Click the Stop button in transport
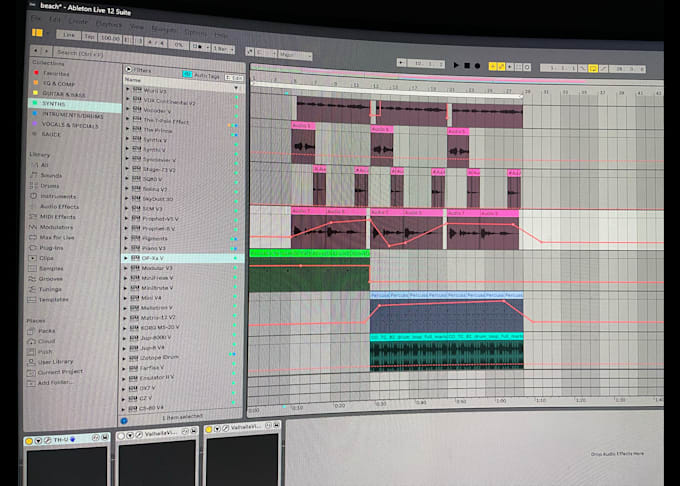The height and width of the screenshot is (486, 680). (467, 65)
